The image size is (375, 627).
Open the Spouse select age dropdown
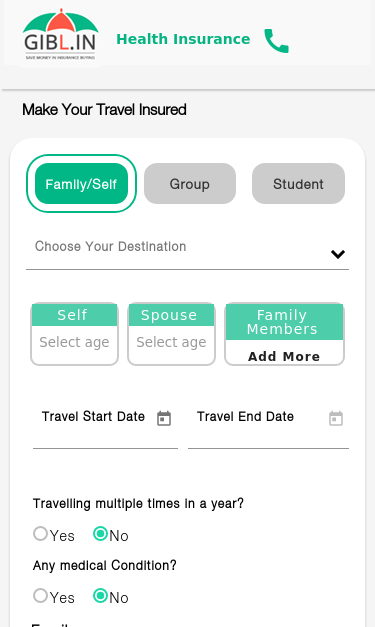pyautogui.click(x=172, y=343)
